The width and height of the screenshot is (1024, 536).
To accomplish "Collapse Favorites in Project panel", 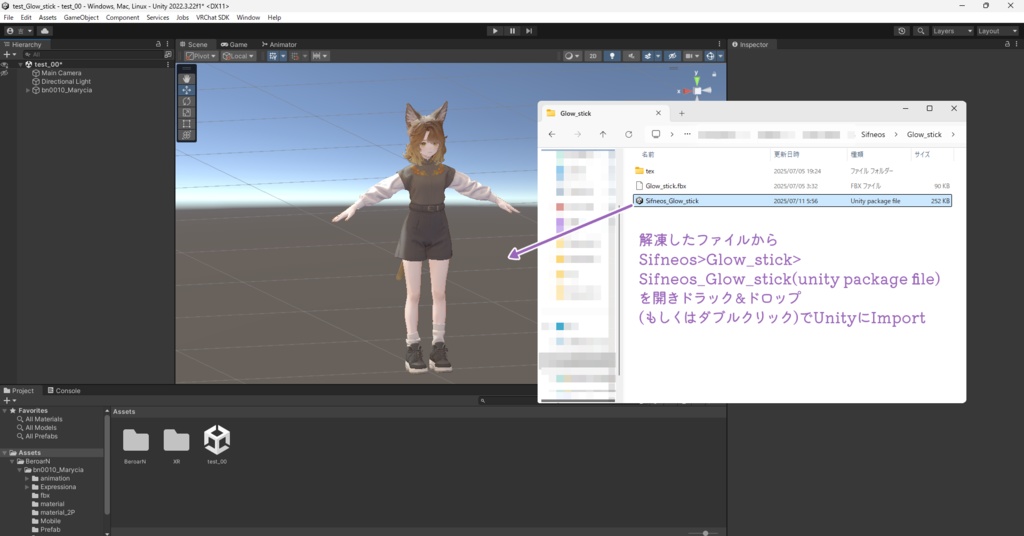I will 5,411.
